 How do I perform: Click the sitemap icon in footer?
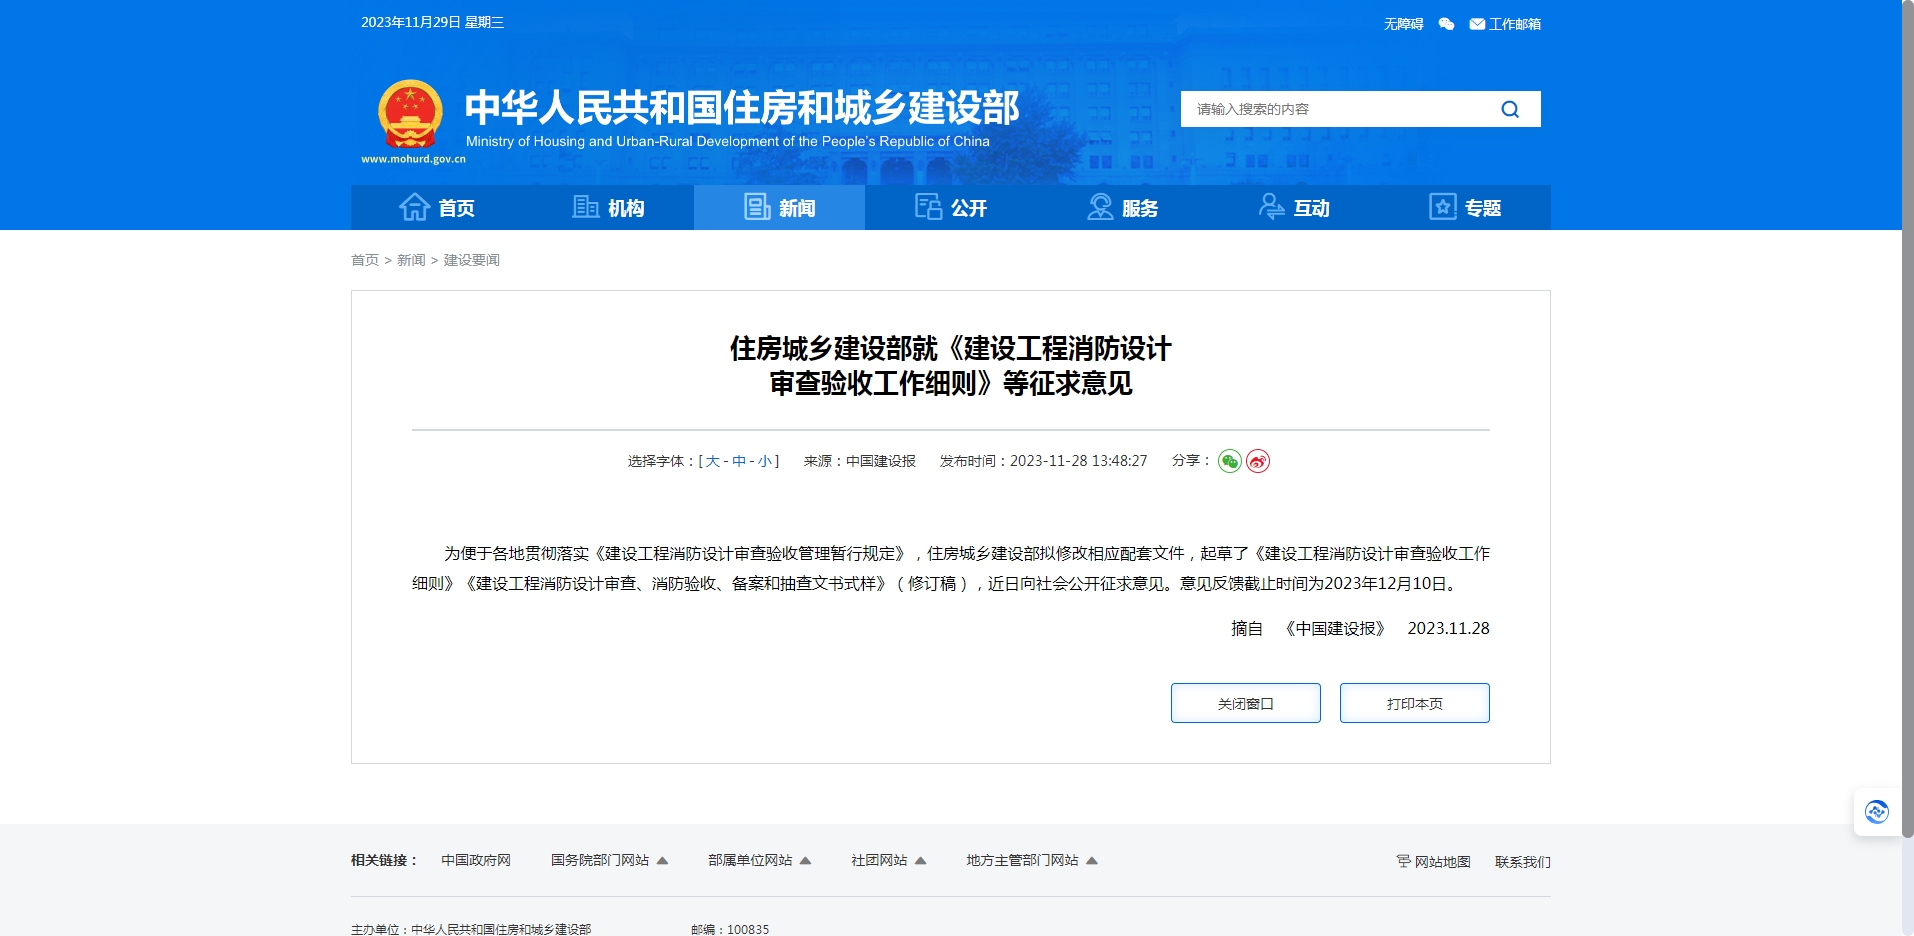pos(1403,861)
